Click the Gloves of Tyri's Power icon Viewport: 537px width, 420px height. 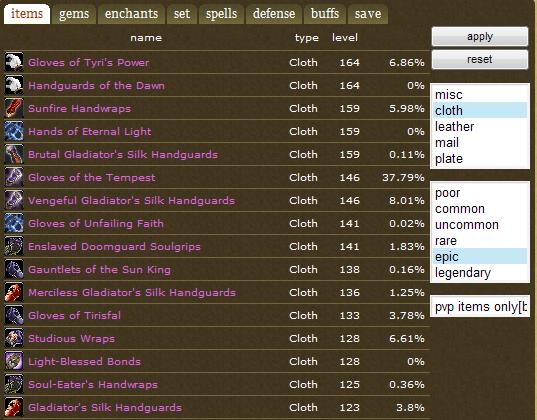[14, 62]
